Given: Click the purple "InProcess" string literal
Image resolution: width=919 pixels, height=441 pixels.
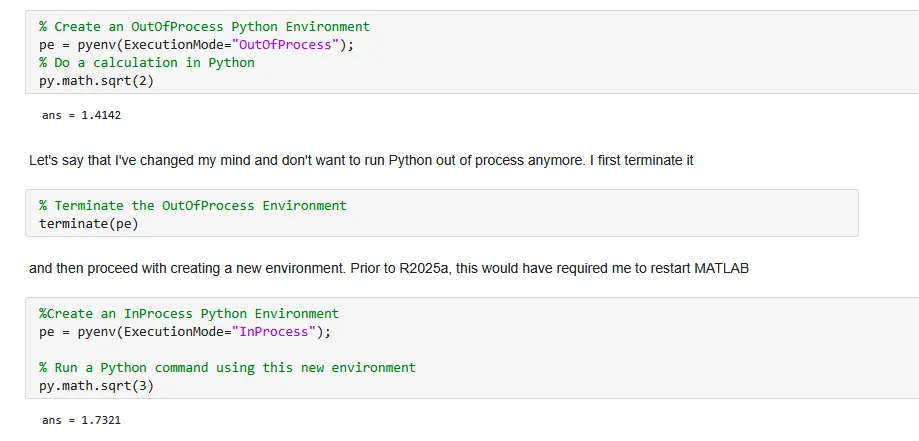Looking at the screenshot, I should [x=274, y=332].
